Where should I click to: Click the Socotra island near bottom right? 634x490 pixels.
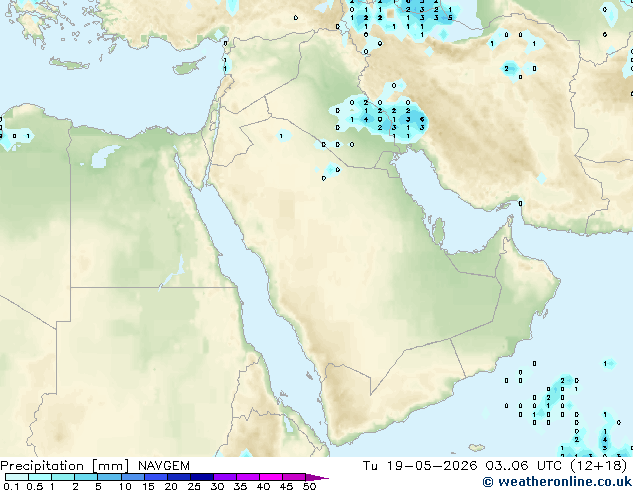pyautogui.click(x=477, y=448)
